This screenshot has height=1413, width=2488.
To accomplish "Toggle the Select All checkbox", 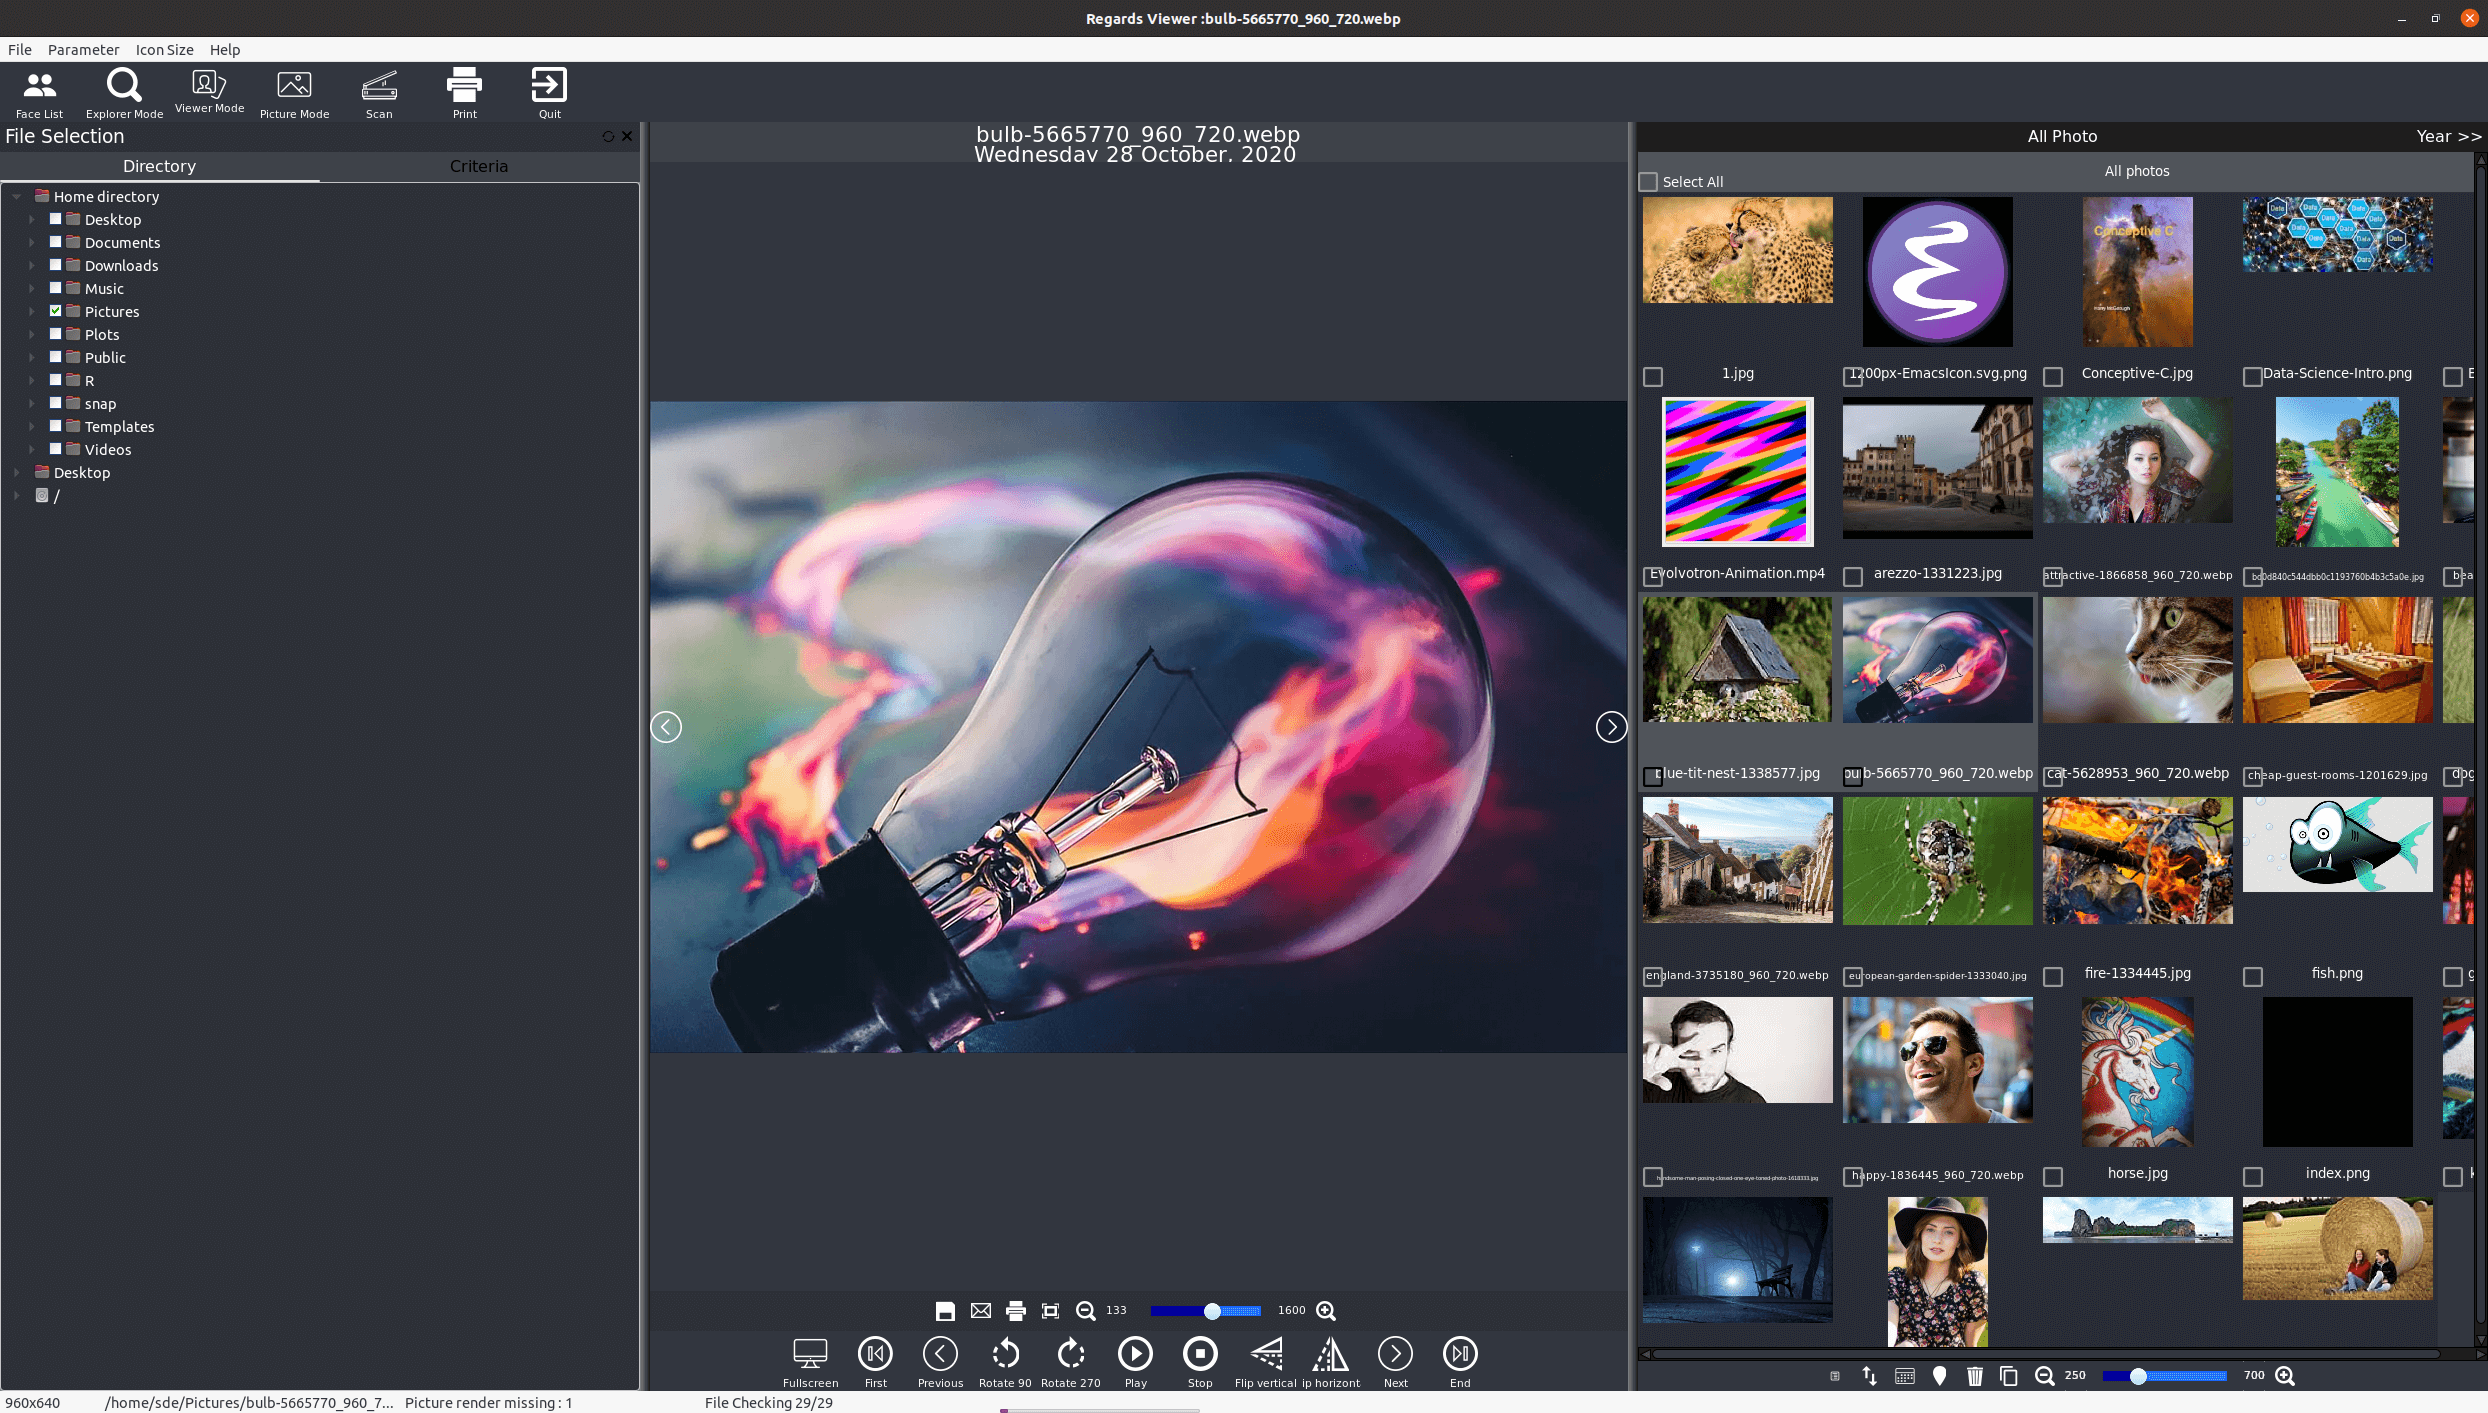I will 1648,182.
